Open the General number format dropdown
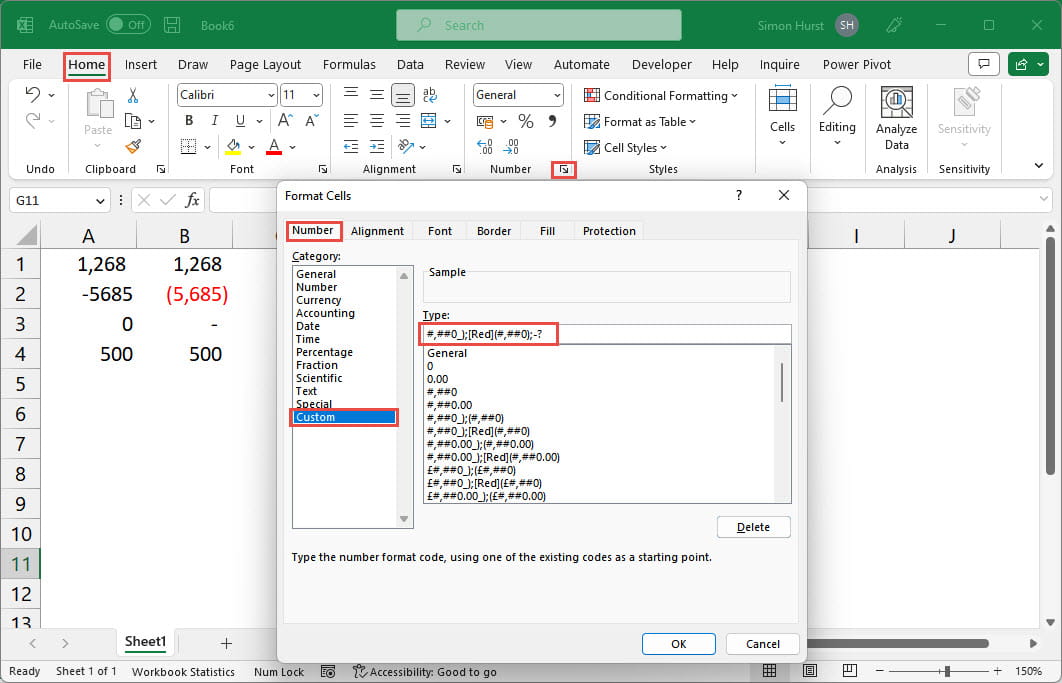This screenshot has height=683, width=1062. pyautogui.click(x=556, y=95)
